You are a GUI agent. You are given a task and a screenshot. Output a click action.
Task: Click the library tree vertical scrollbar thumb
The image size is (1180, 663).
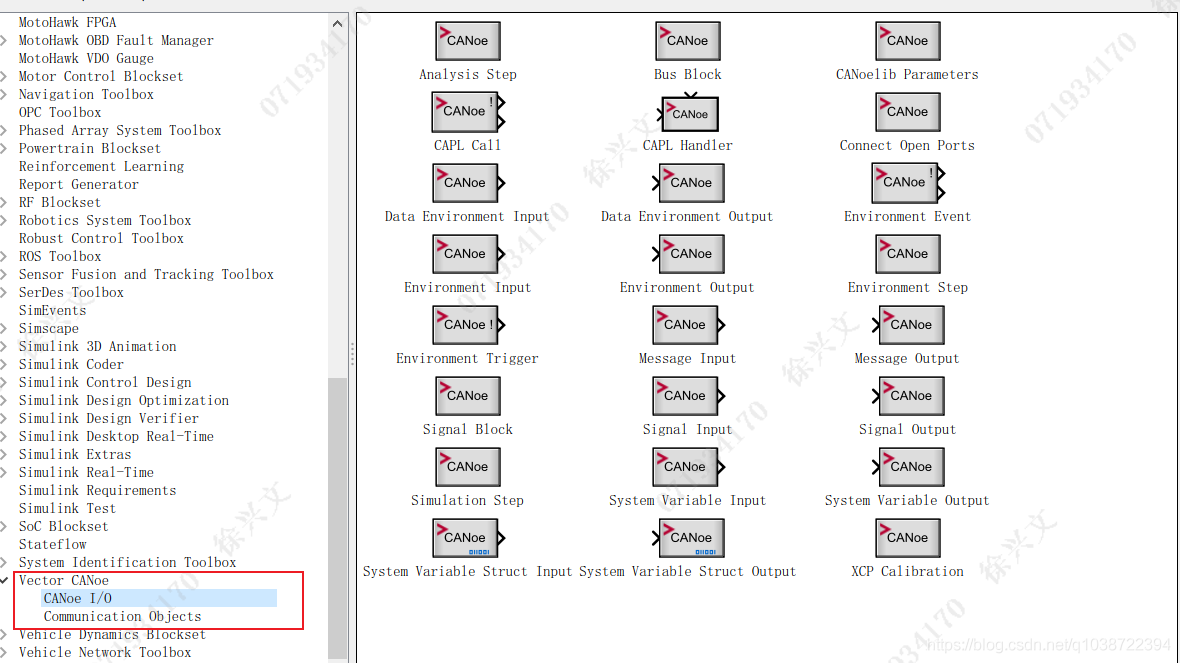[337, 519]
